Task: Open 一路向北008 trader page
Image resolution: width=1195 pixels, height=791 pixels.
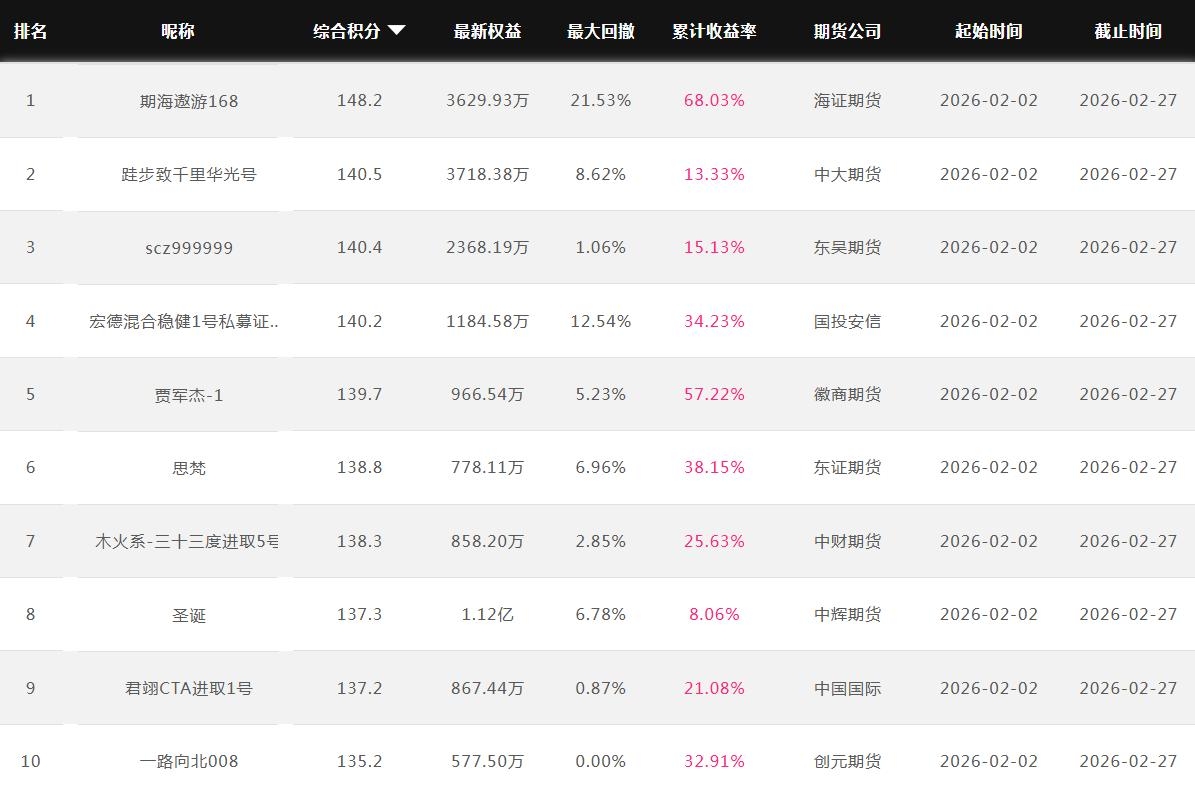Action: [x=189, y=762]
